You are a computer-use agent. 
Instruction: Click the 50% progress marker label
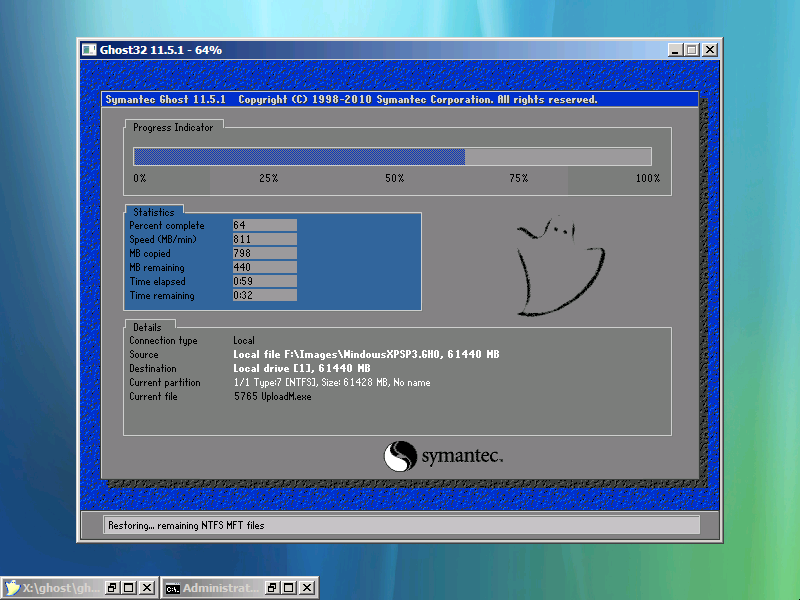pyautogui.click(x=394, y=179)
